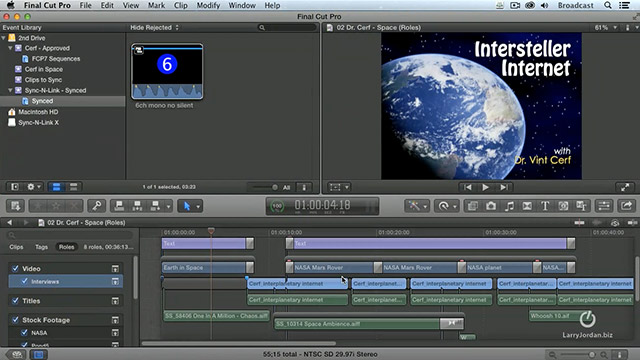This screenshot has height=360, width=640.
Task: Toggle the Inspector sliders icon
Action: pyautogui.click(x=604, y=206)
